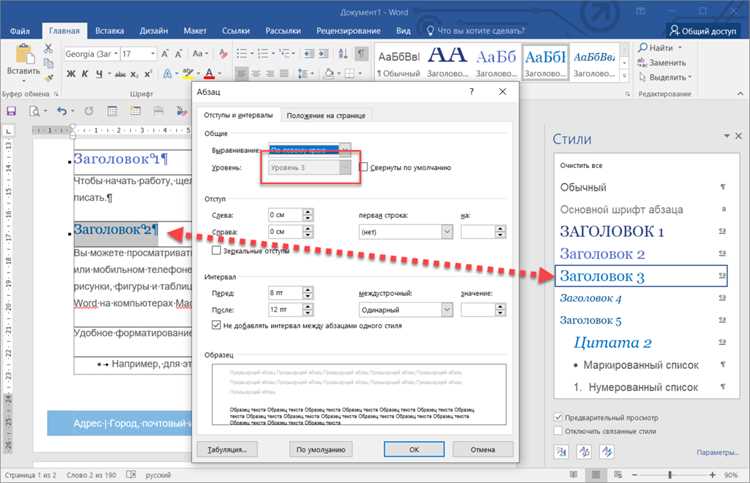Select 'Заголовок 3' in Styles list
The image size is (750, 483).
coord(641,276)
